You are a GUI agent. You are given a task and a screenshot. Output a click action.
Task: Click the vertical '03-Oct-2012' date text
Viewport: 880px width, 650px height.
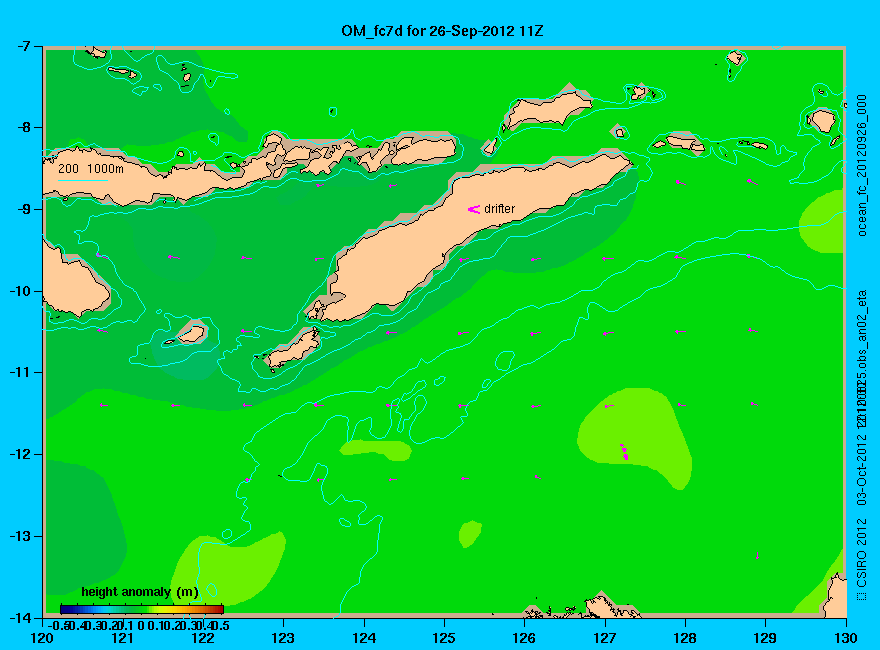861,467
